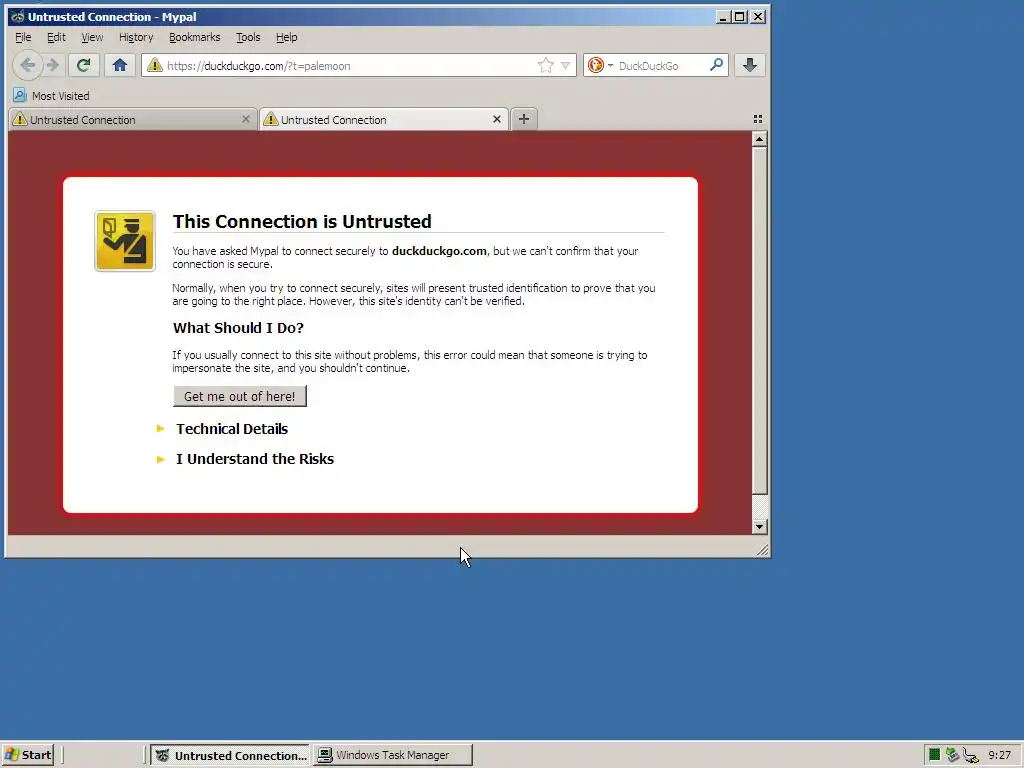This screenshot has width=1024, height=768.
Task: Close the first Untrusted Connection tab
Action: 246,119
